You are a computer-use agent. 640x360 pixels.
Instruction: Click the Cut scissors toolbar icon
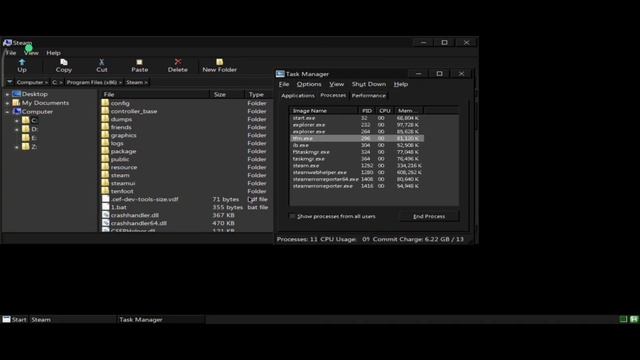click(x=102, y=62)
